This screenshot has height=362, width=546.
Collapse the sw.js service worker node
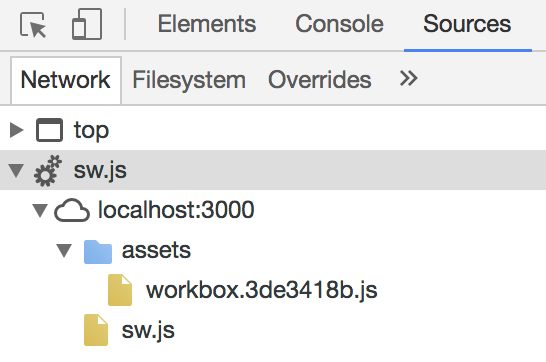tap(16, 171)
